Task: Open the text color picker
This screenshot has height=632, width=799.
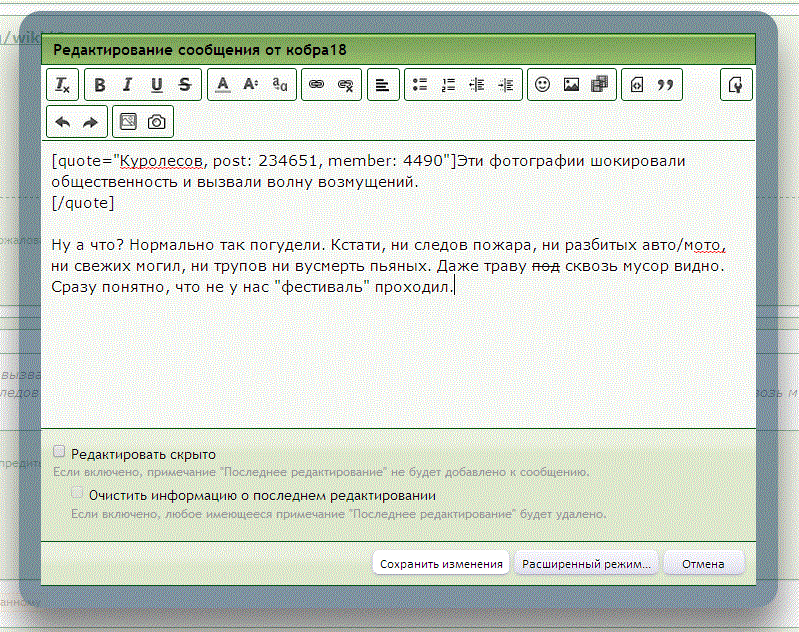Action: tap(223, 86)
